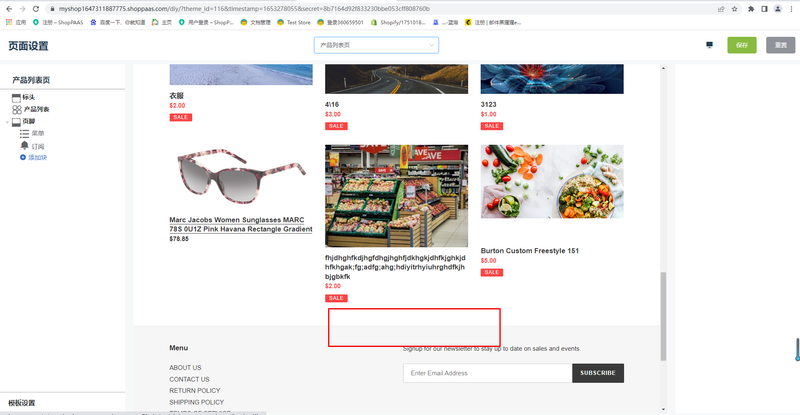Screen dimensions: 800x415
Task: Open the 订阅 bell block in the sidebar
Action: point(25,146)
